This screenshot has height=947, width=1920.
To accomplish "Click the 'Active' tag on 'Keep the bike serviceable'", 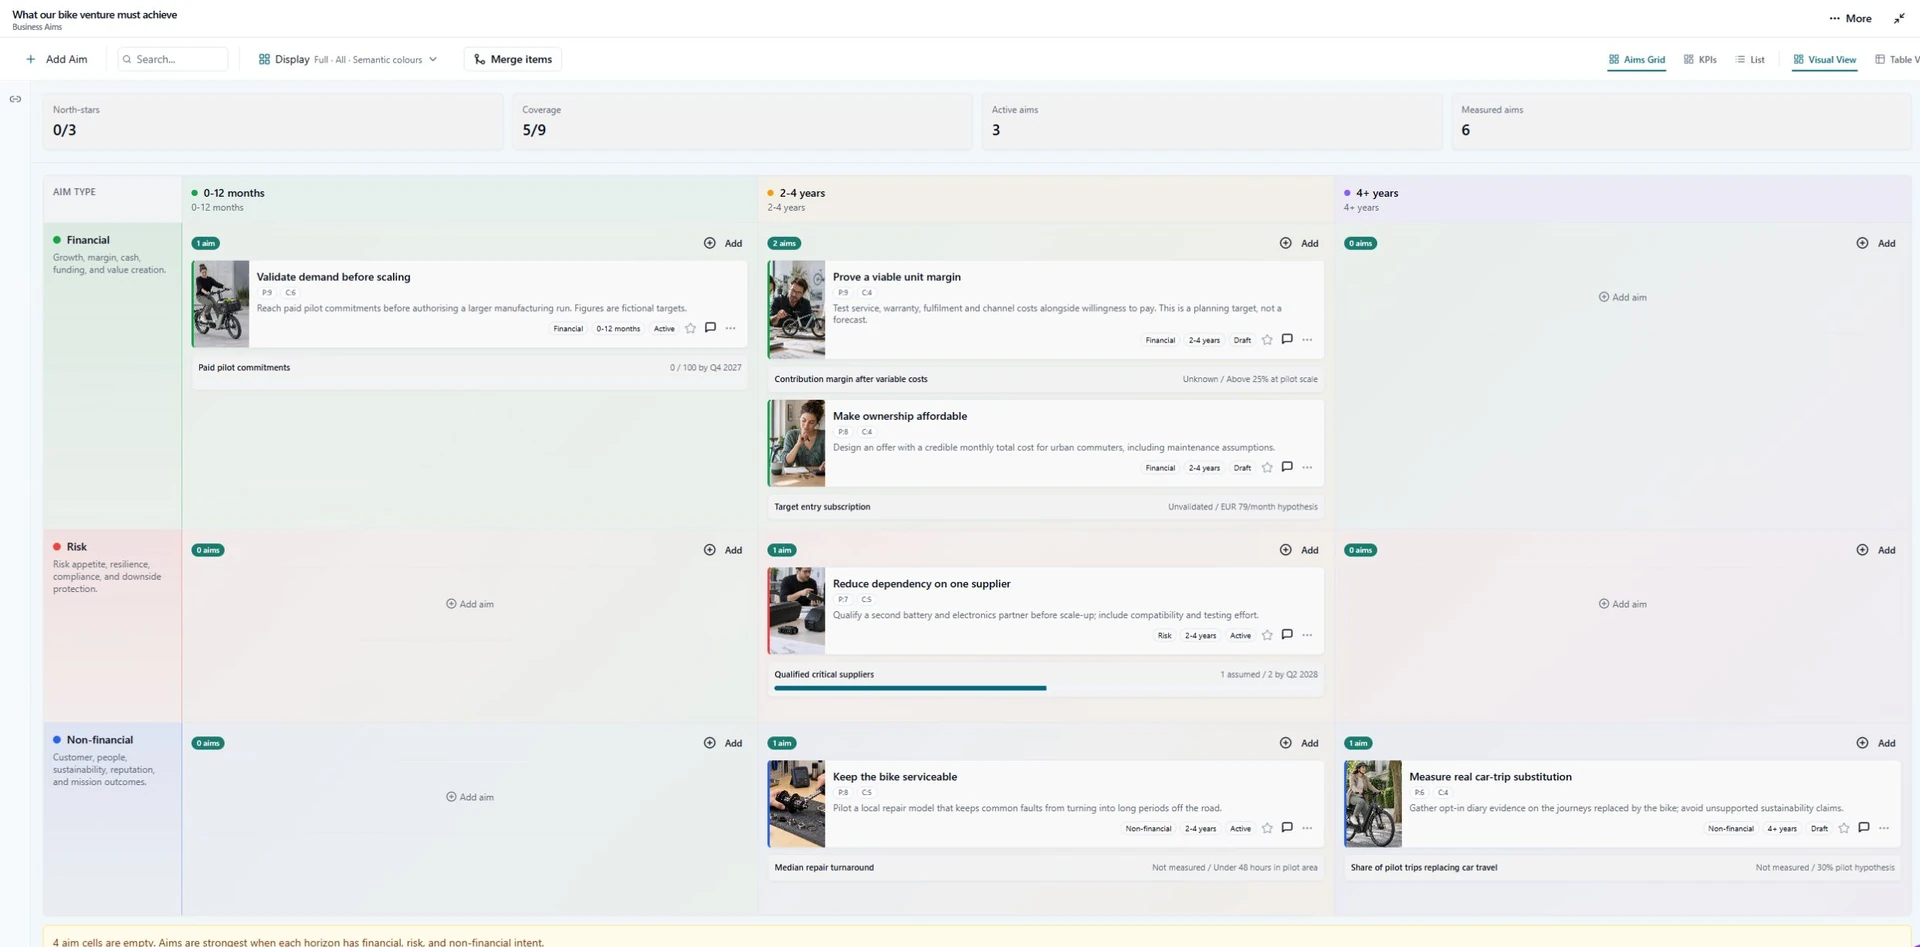I will (x=1240, y=829).
